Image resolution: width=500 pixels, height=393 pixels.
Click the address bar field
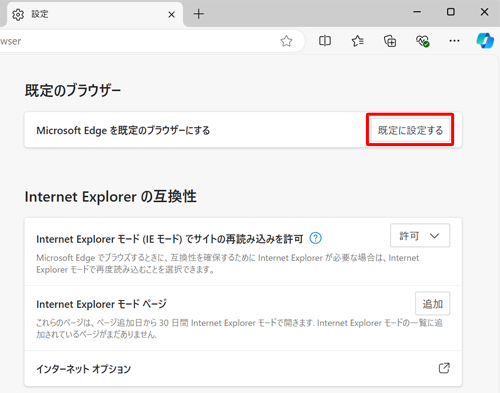pos(152,41)
